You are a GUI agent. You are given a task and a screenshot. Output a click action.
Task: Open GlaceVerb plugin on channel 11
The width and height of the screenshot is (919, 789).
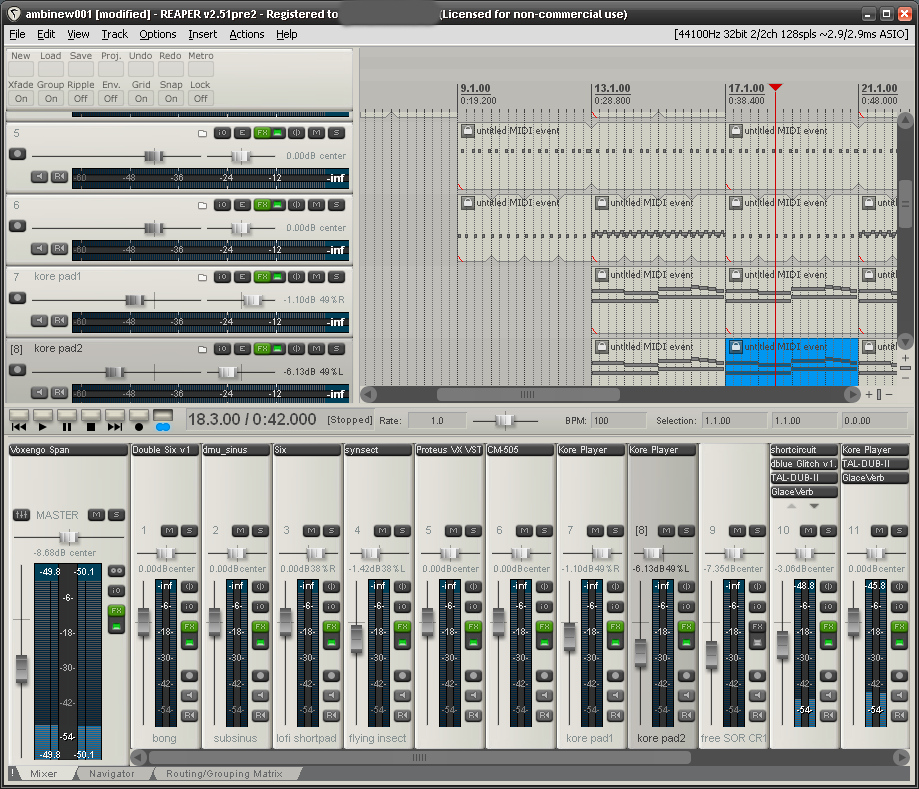(875, 478)
